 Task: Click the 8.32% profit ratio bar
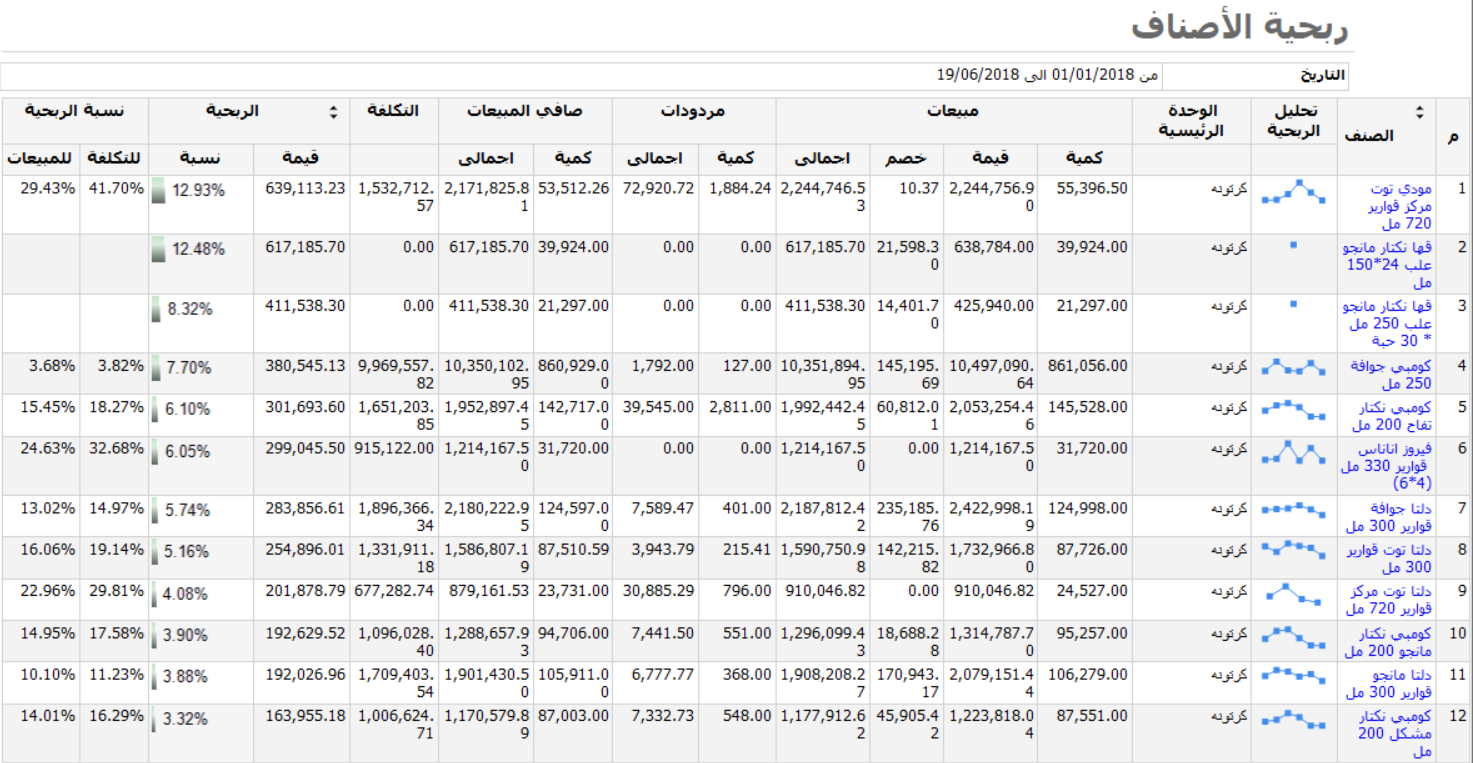[x=156, y=309]
